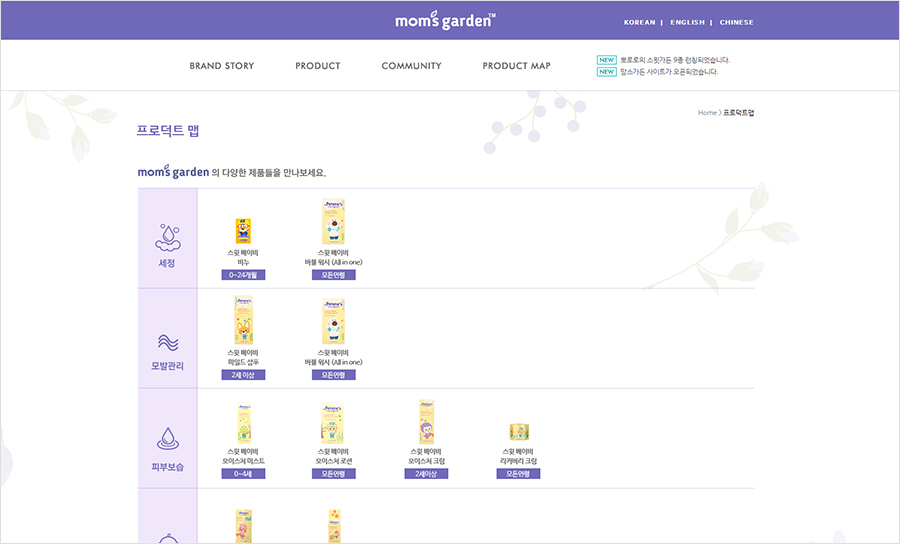Image resolution: width=900 pixels, height=544 pixels.
Task: Open the 모이스처 미스트 product thumbnail
Action: tap(244, 423)
